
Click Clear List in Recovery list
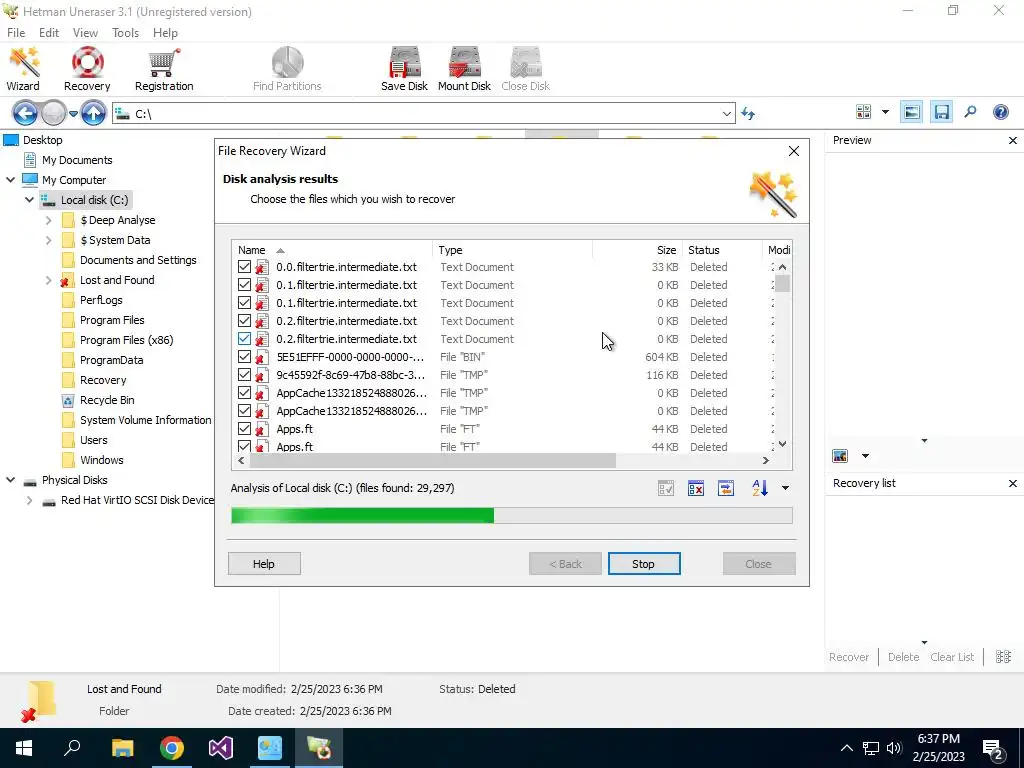[x=952, y=657]
